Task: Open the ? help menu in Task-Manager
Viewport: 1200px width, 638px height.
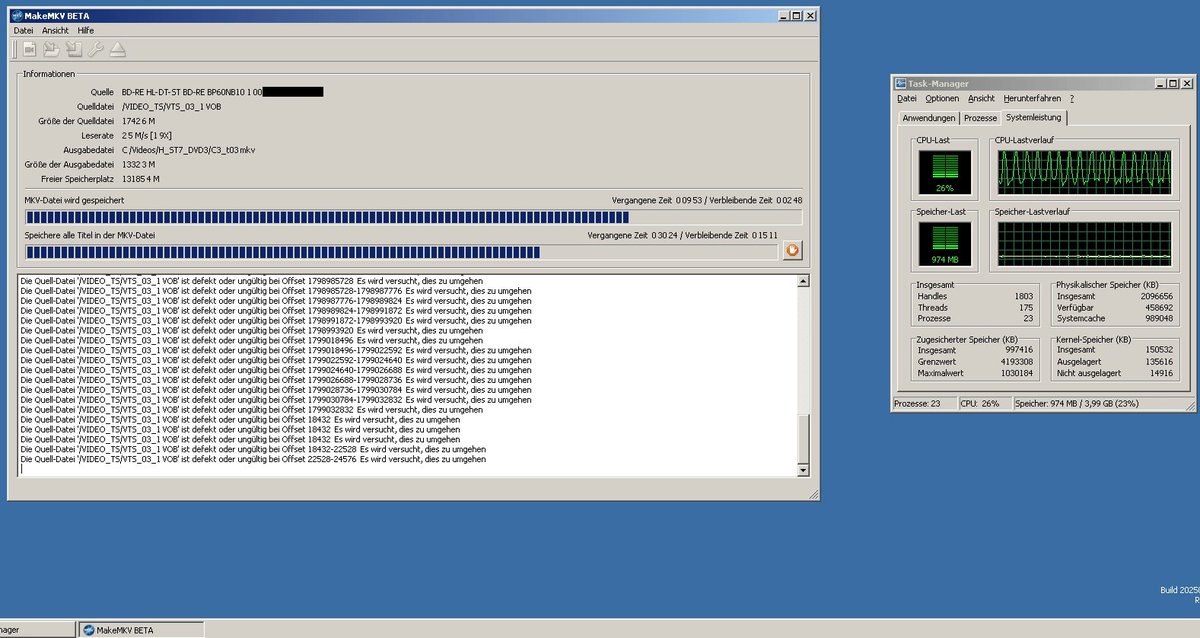Action: point(1071,99)
